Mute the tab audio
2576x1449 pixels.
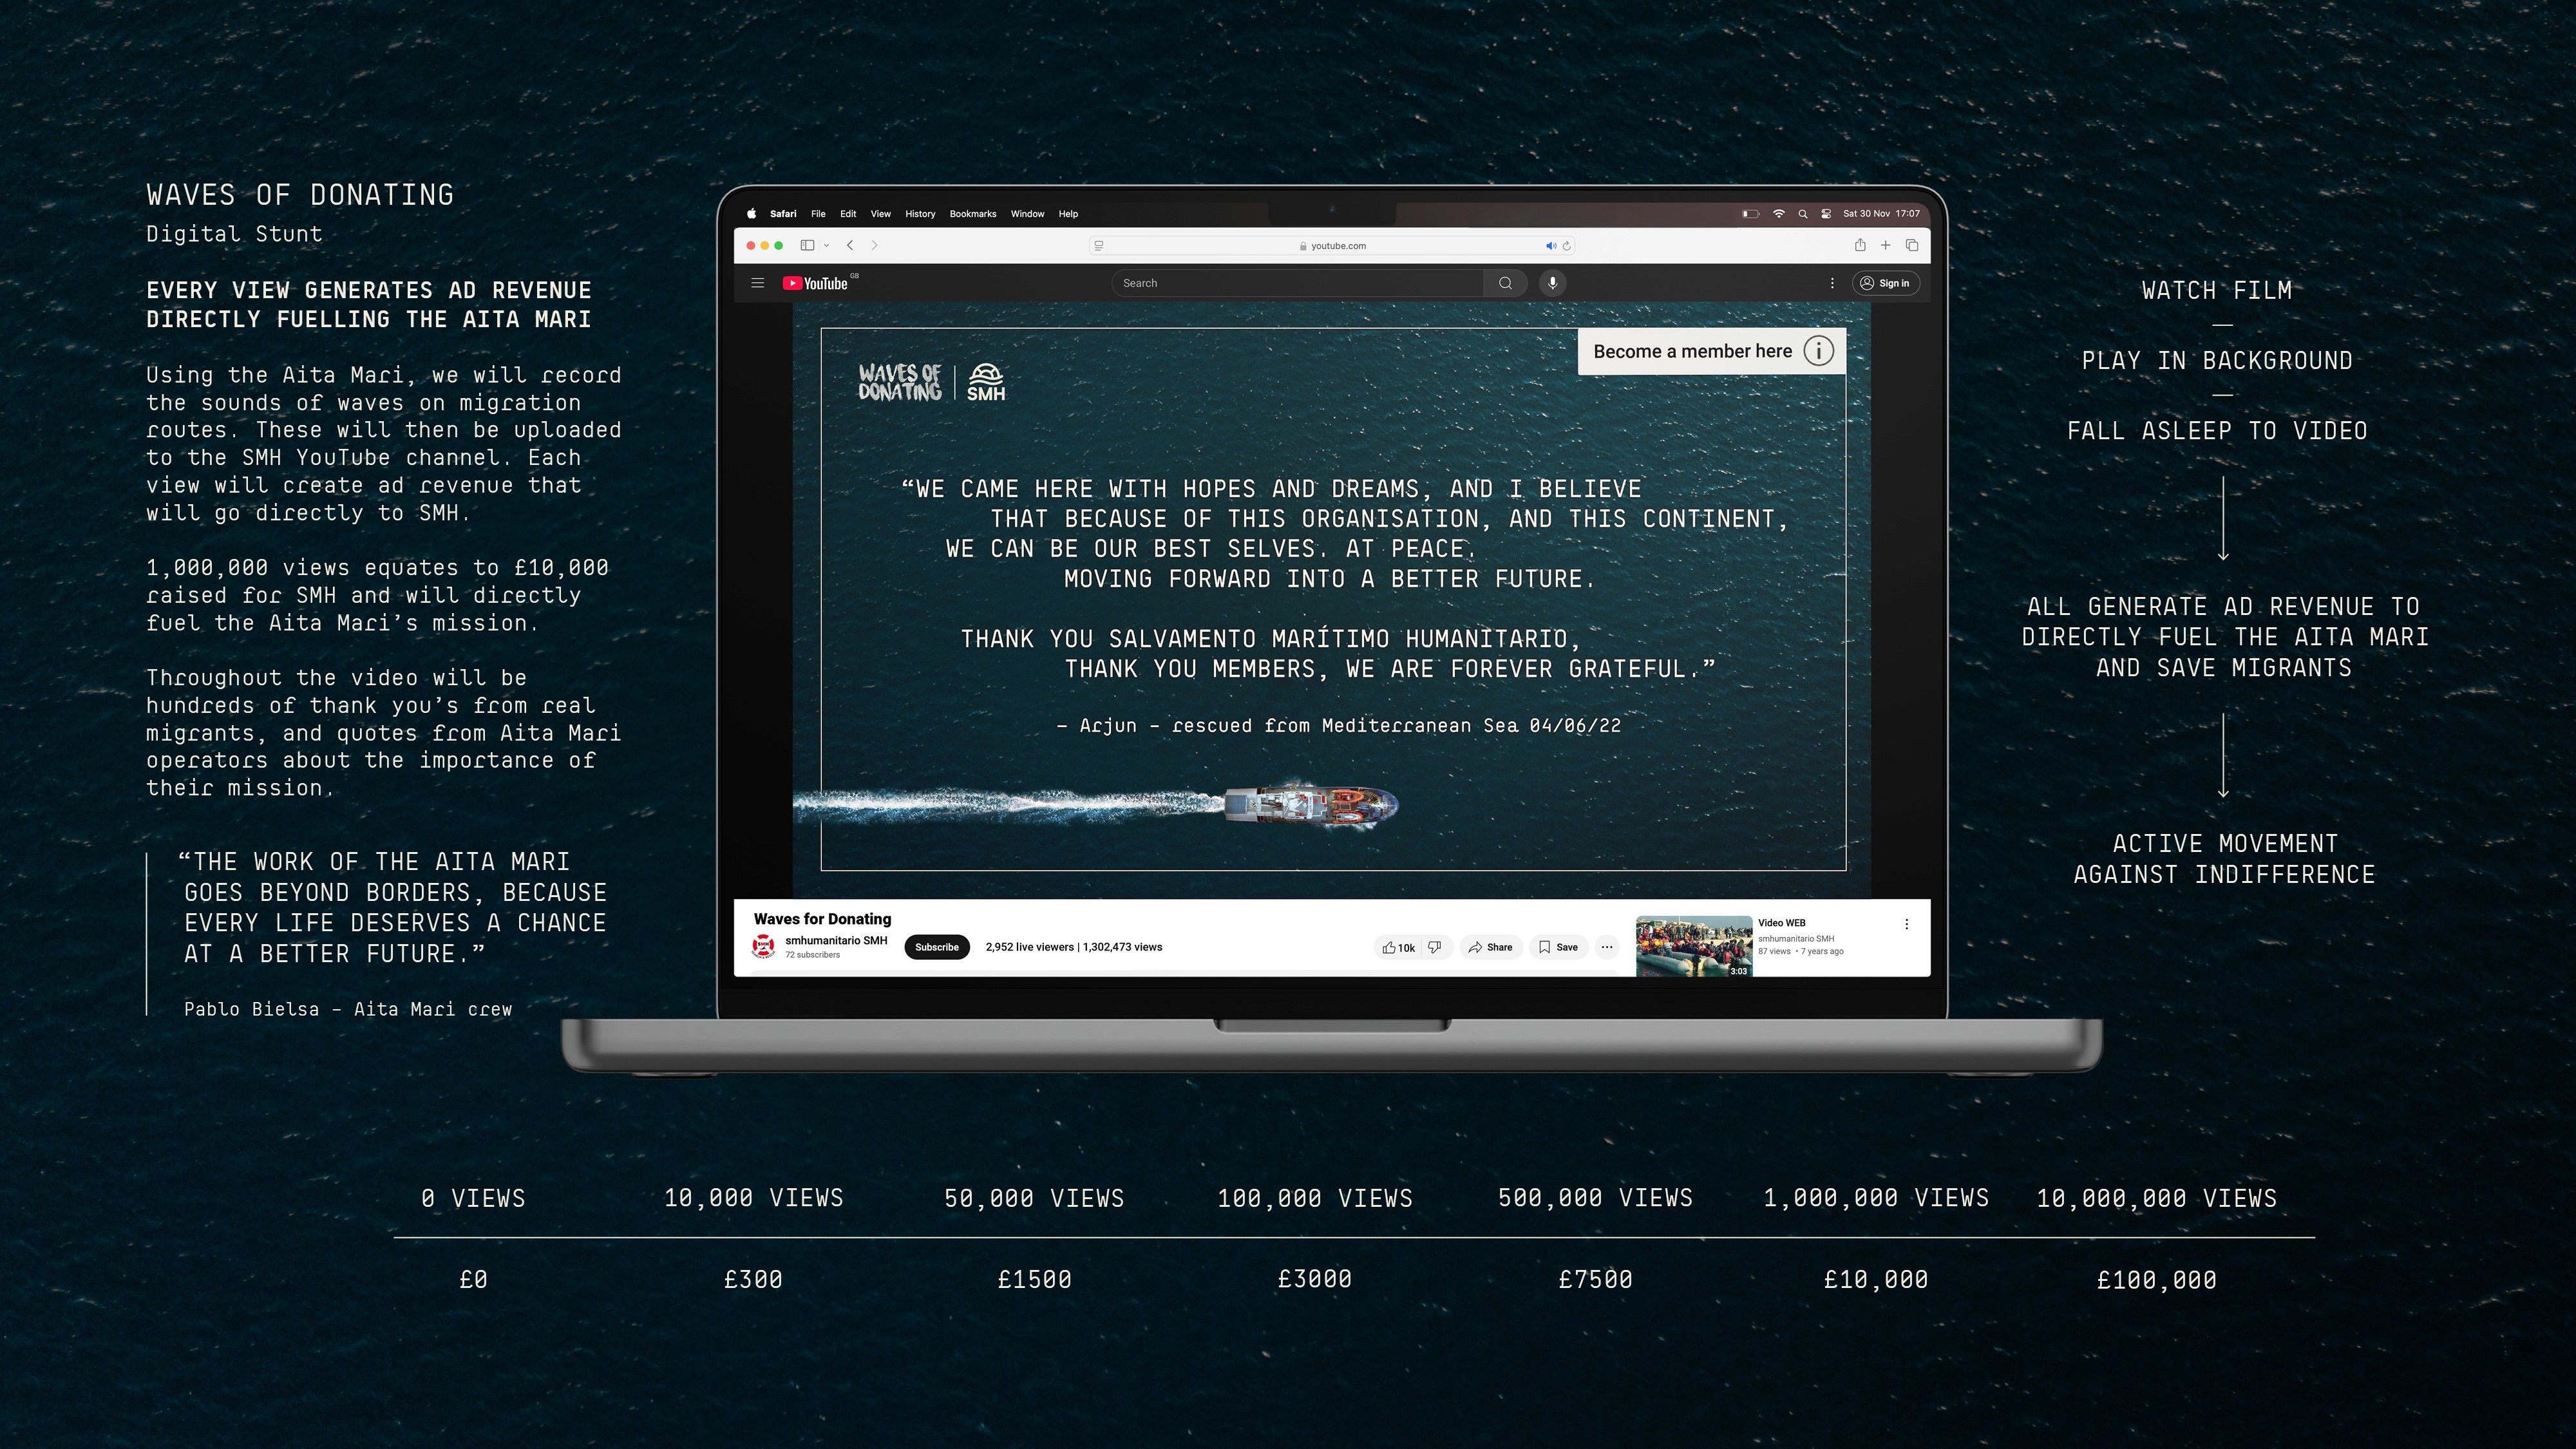click(x=1551, y=246)
